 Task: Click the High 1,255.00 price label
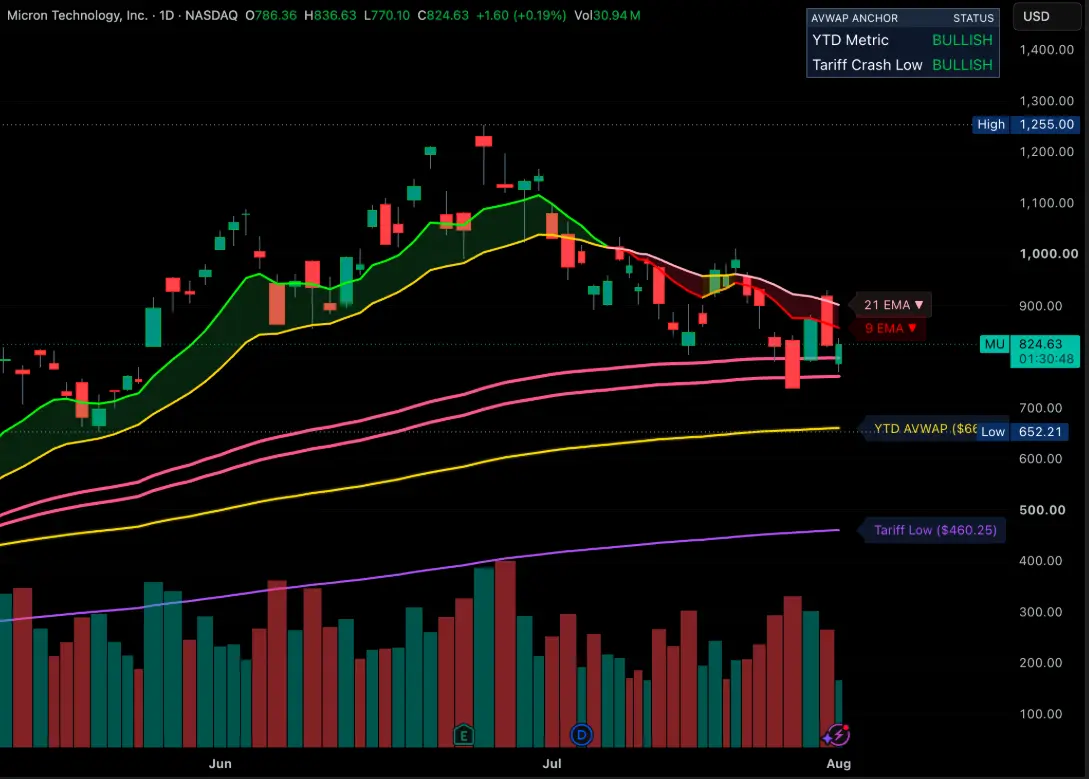(x=1026, y=124)
